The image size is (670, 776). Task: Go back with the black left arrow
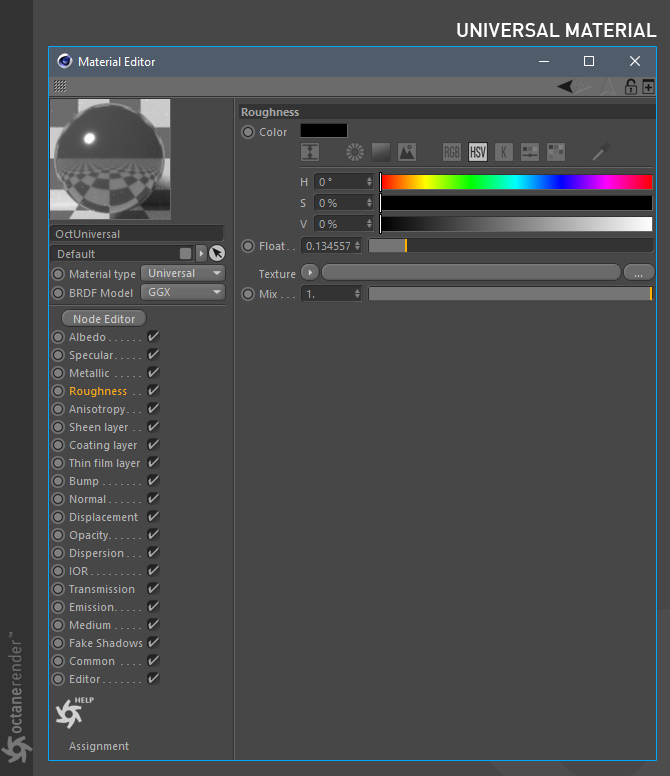coord(565,87)
